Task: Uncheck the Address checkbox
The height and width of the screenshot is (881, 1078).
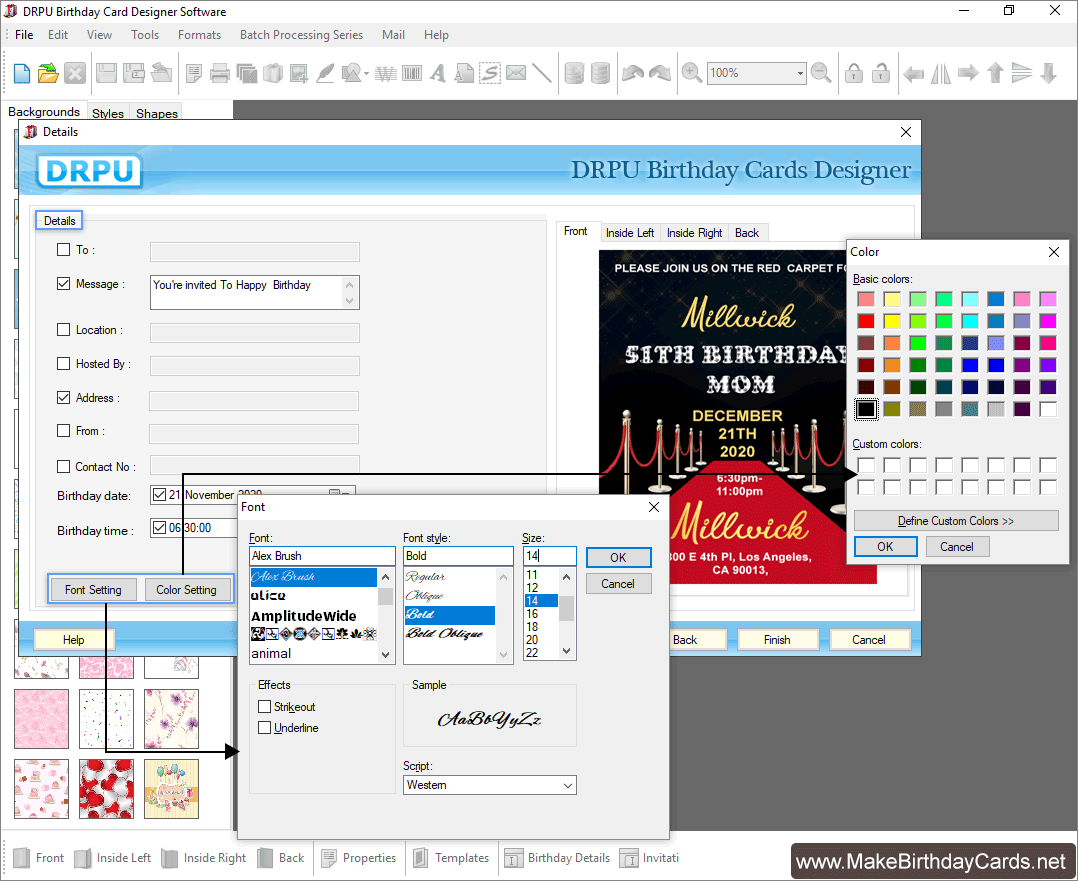Action: (x=63, y=397)
